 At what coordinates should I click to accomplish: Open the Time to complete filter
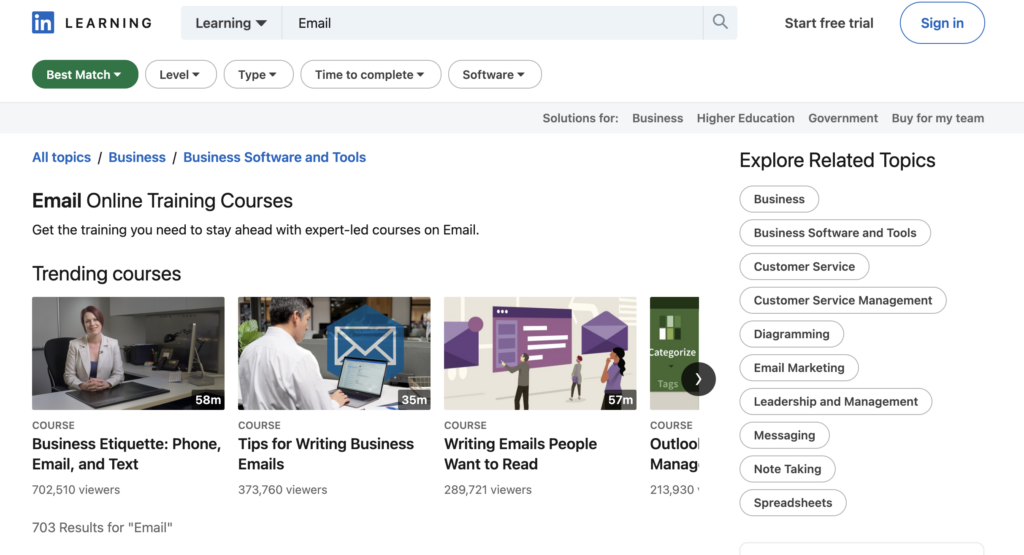click(x=370, y=74)
